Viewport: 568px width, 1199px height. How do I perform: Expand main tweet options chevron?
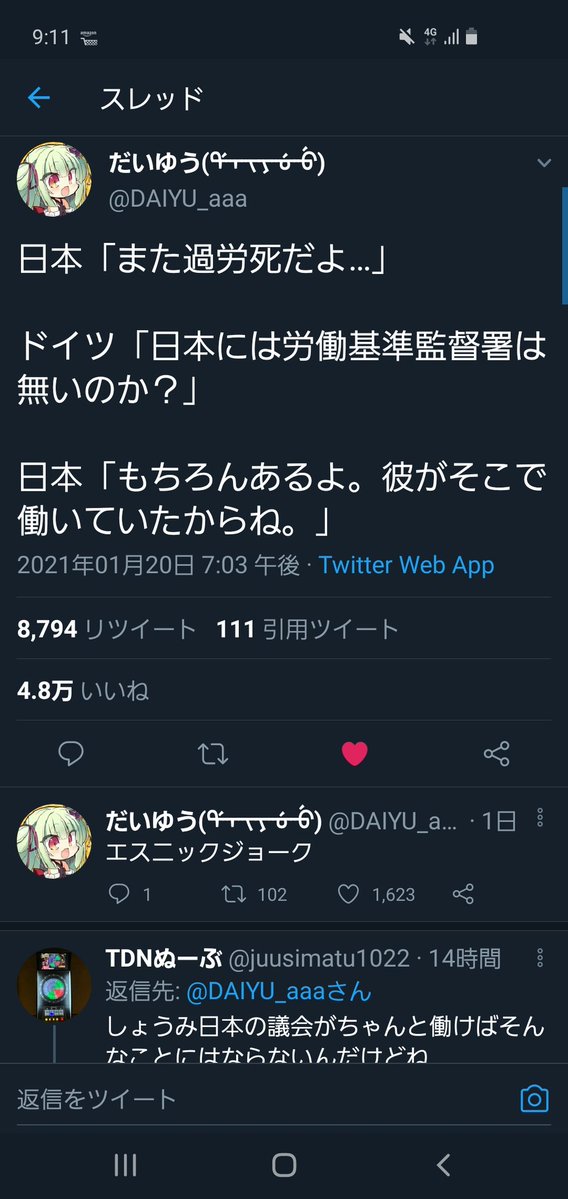tap(544, 163)
